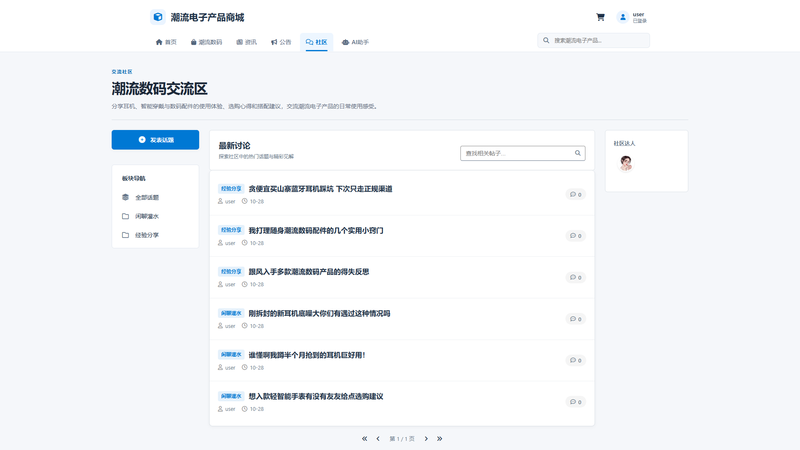Image resolution: width=800 pixels, height=450 pixels.
Task: Click author user on 得失反思 post
Action: pos(227,285)
